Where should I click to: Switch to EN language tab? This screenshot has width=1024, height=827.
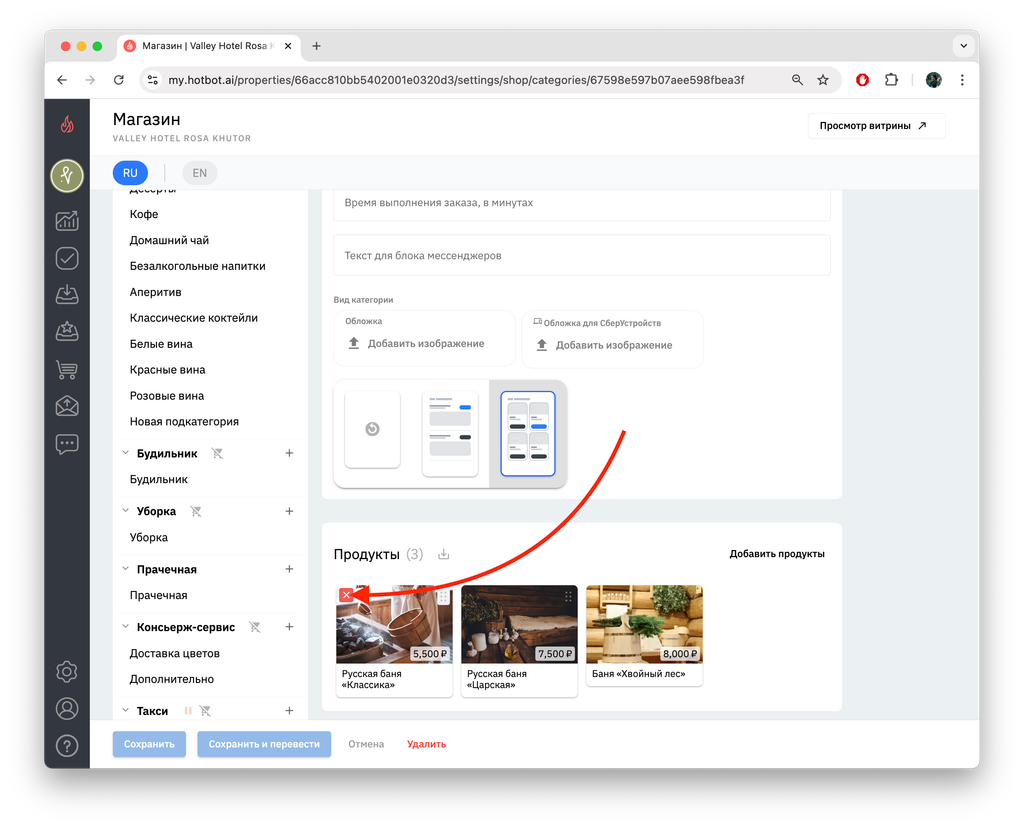(199, 173)
